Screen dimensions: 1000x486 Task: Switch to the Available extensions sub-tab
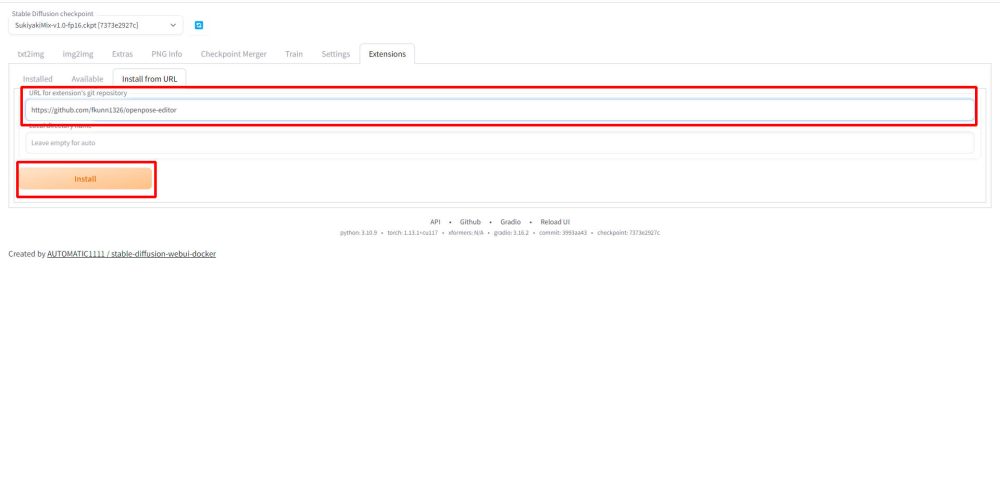pos(87,78)
